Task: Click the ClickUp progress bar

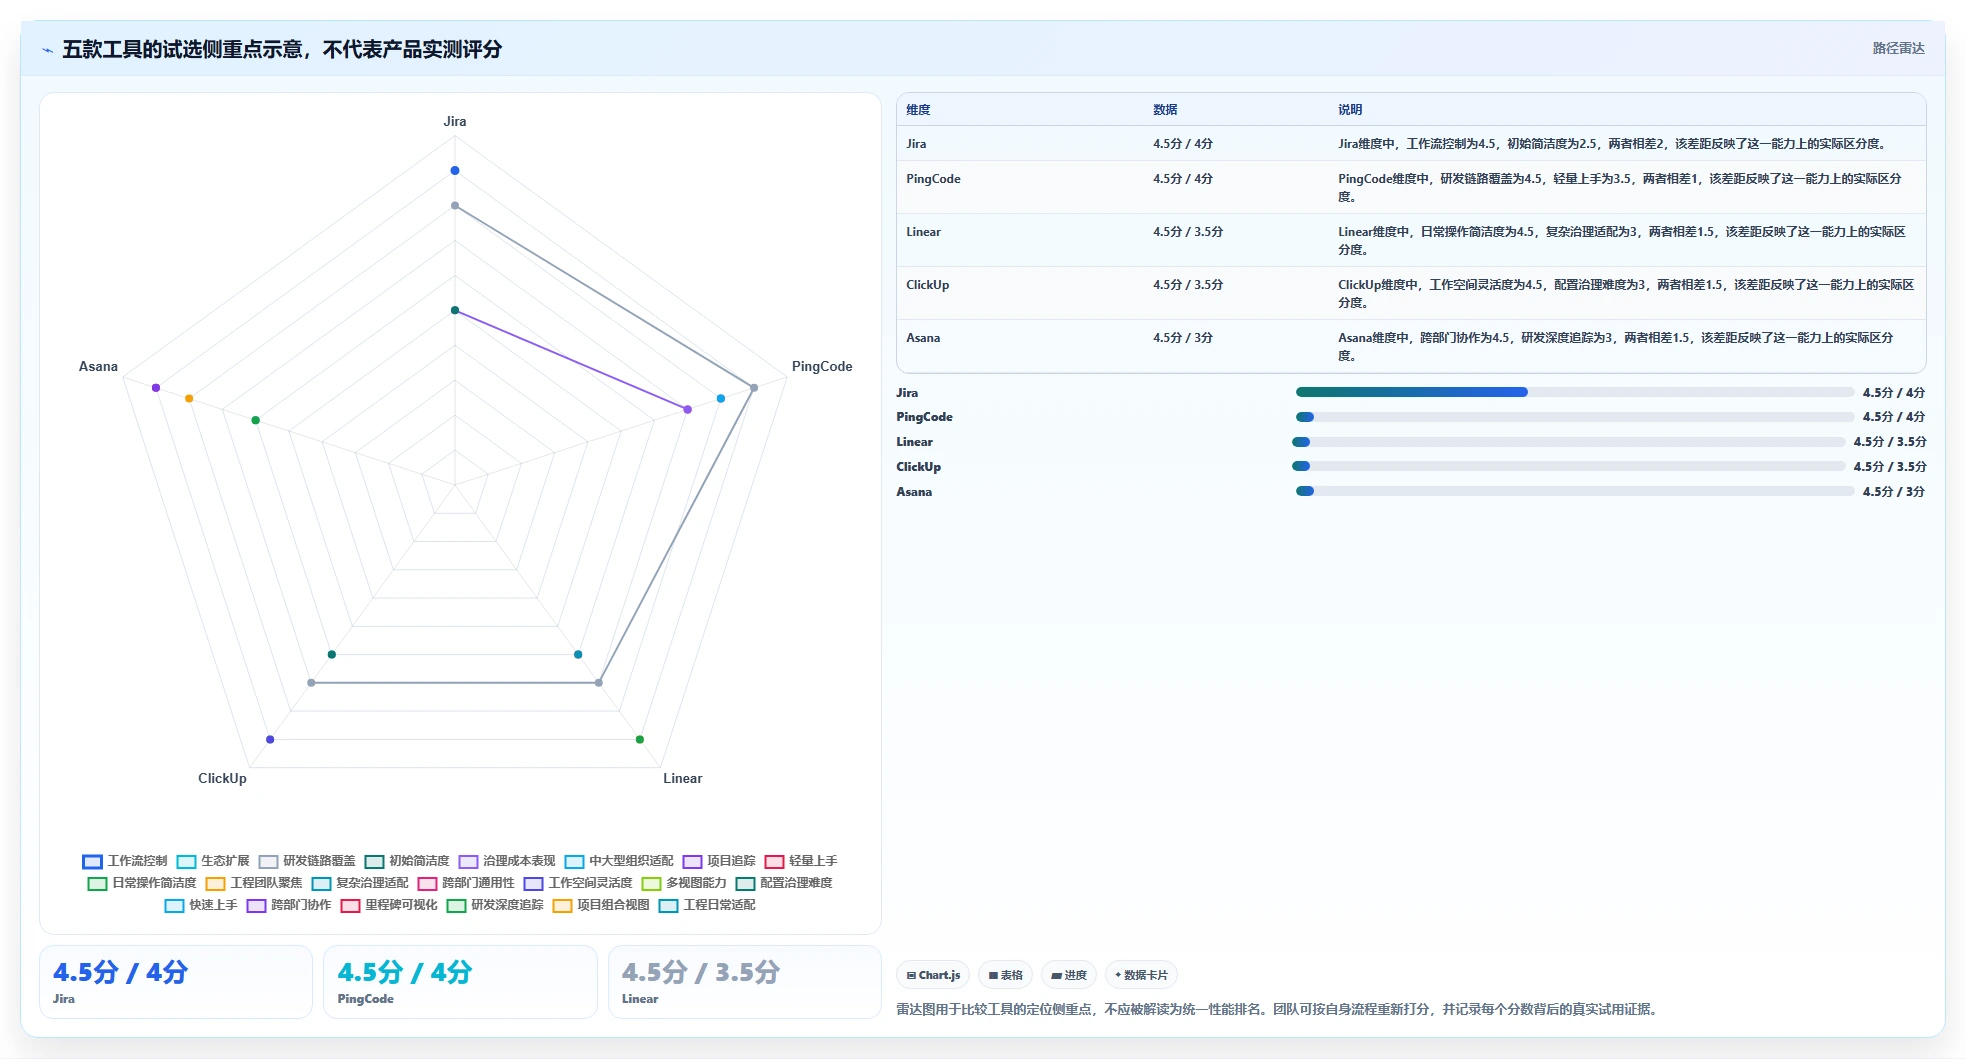Action: click(1569, 466)
